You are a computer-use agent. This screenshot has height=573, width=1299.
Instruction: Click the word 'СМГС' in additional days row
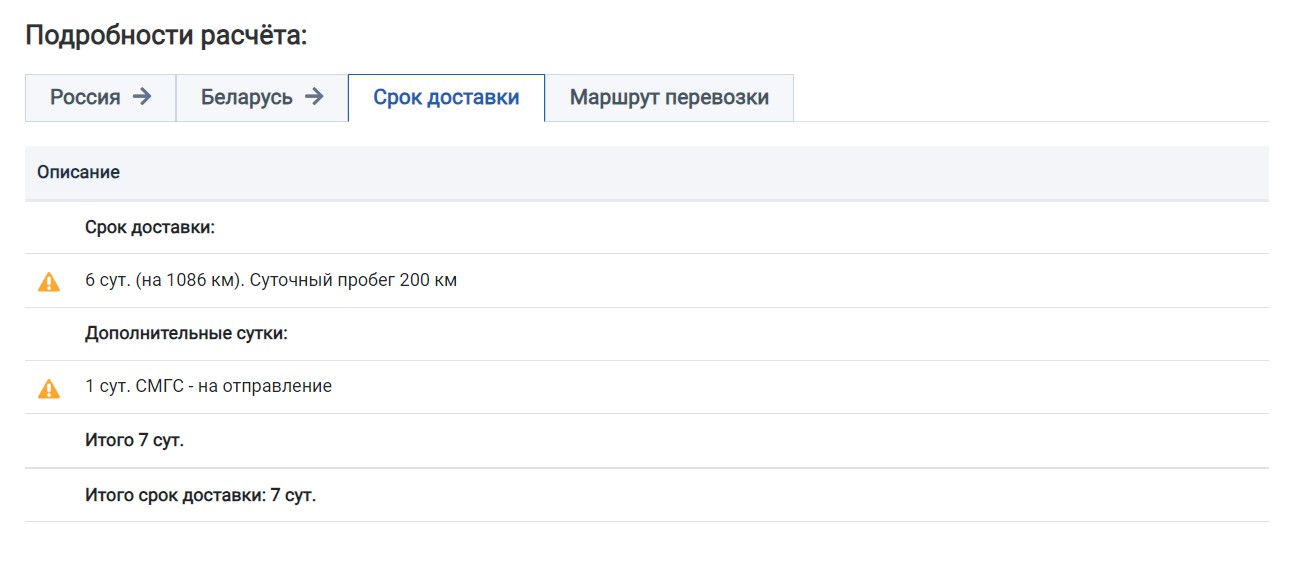point(157,386)
